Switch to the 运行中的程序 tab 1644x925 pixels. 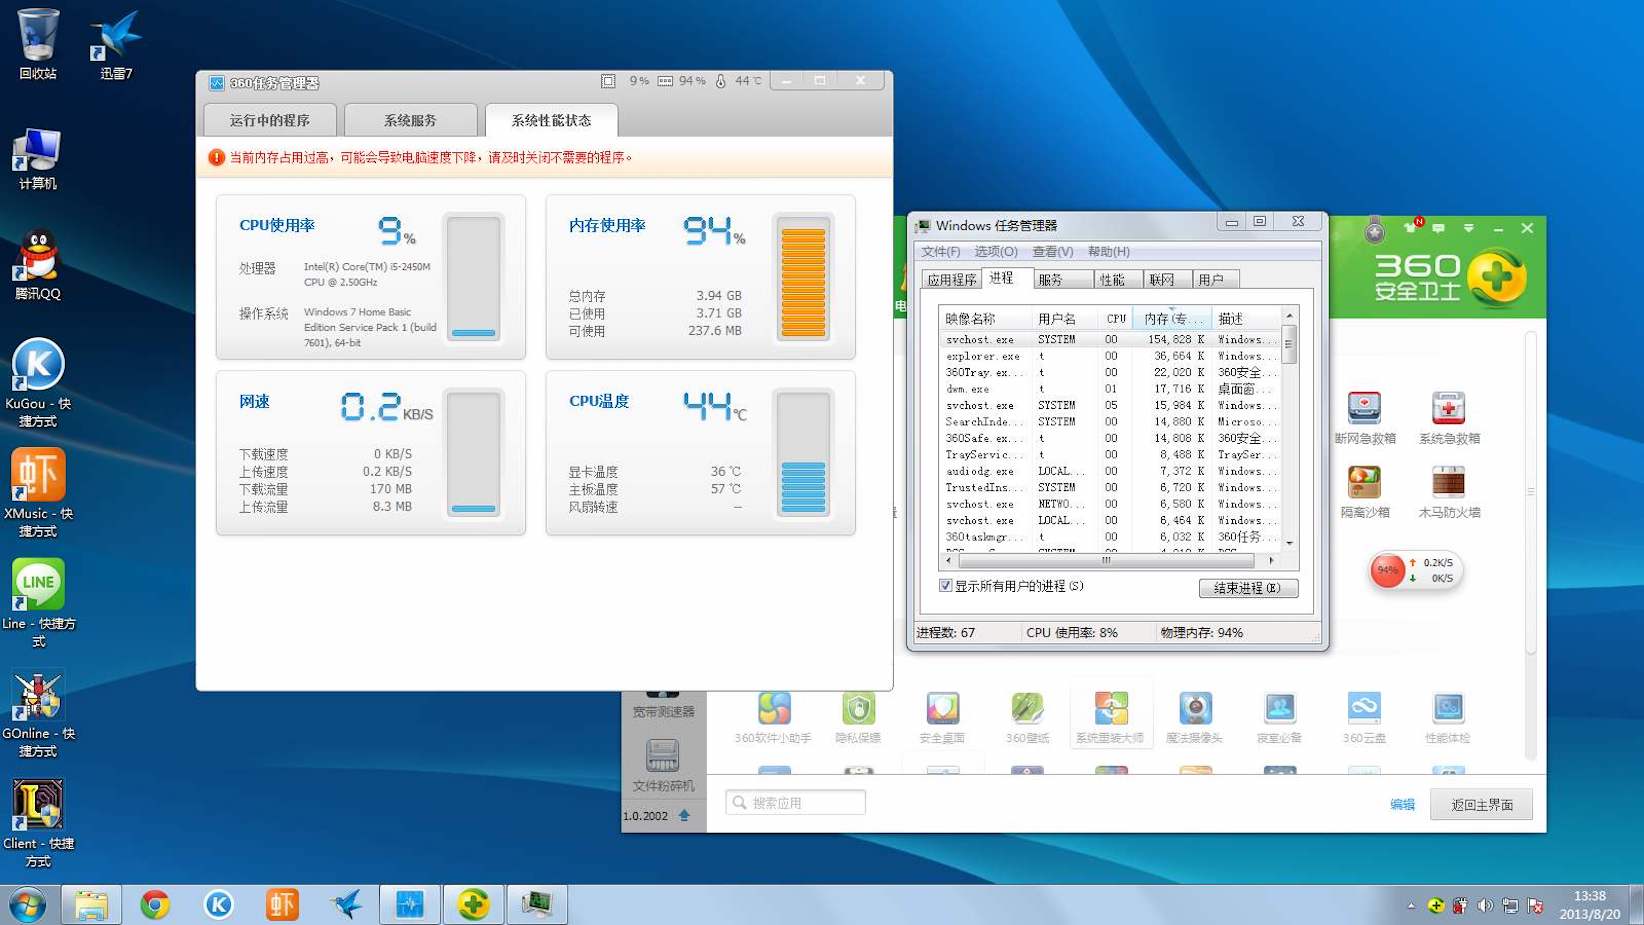point(270,120)
